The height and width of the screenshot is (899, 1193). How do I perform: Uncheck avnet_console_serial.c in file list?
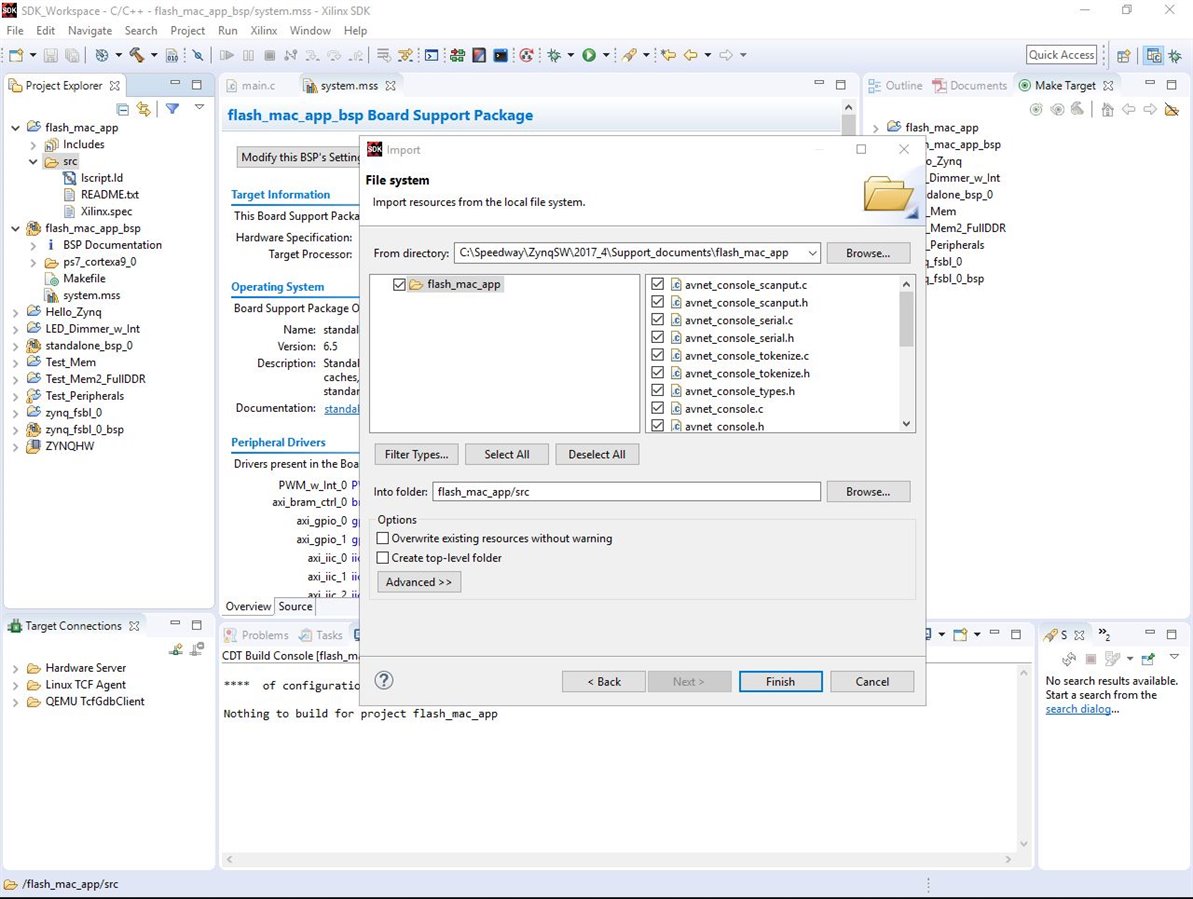[658, 320]
